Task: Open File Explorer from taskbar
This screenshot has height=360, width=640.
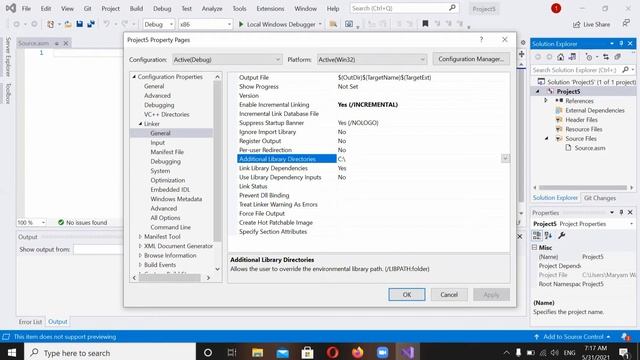Action: pos(258,352)
